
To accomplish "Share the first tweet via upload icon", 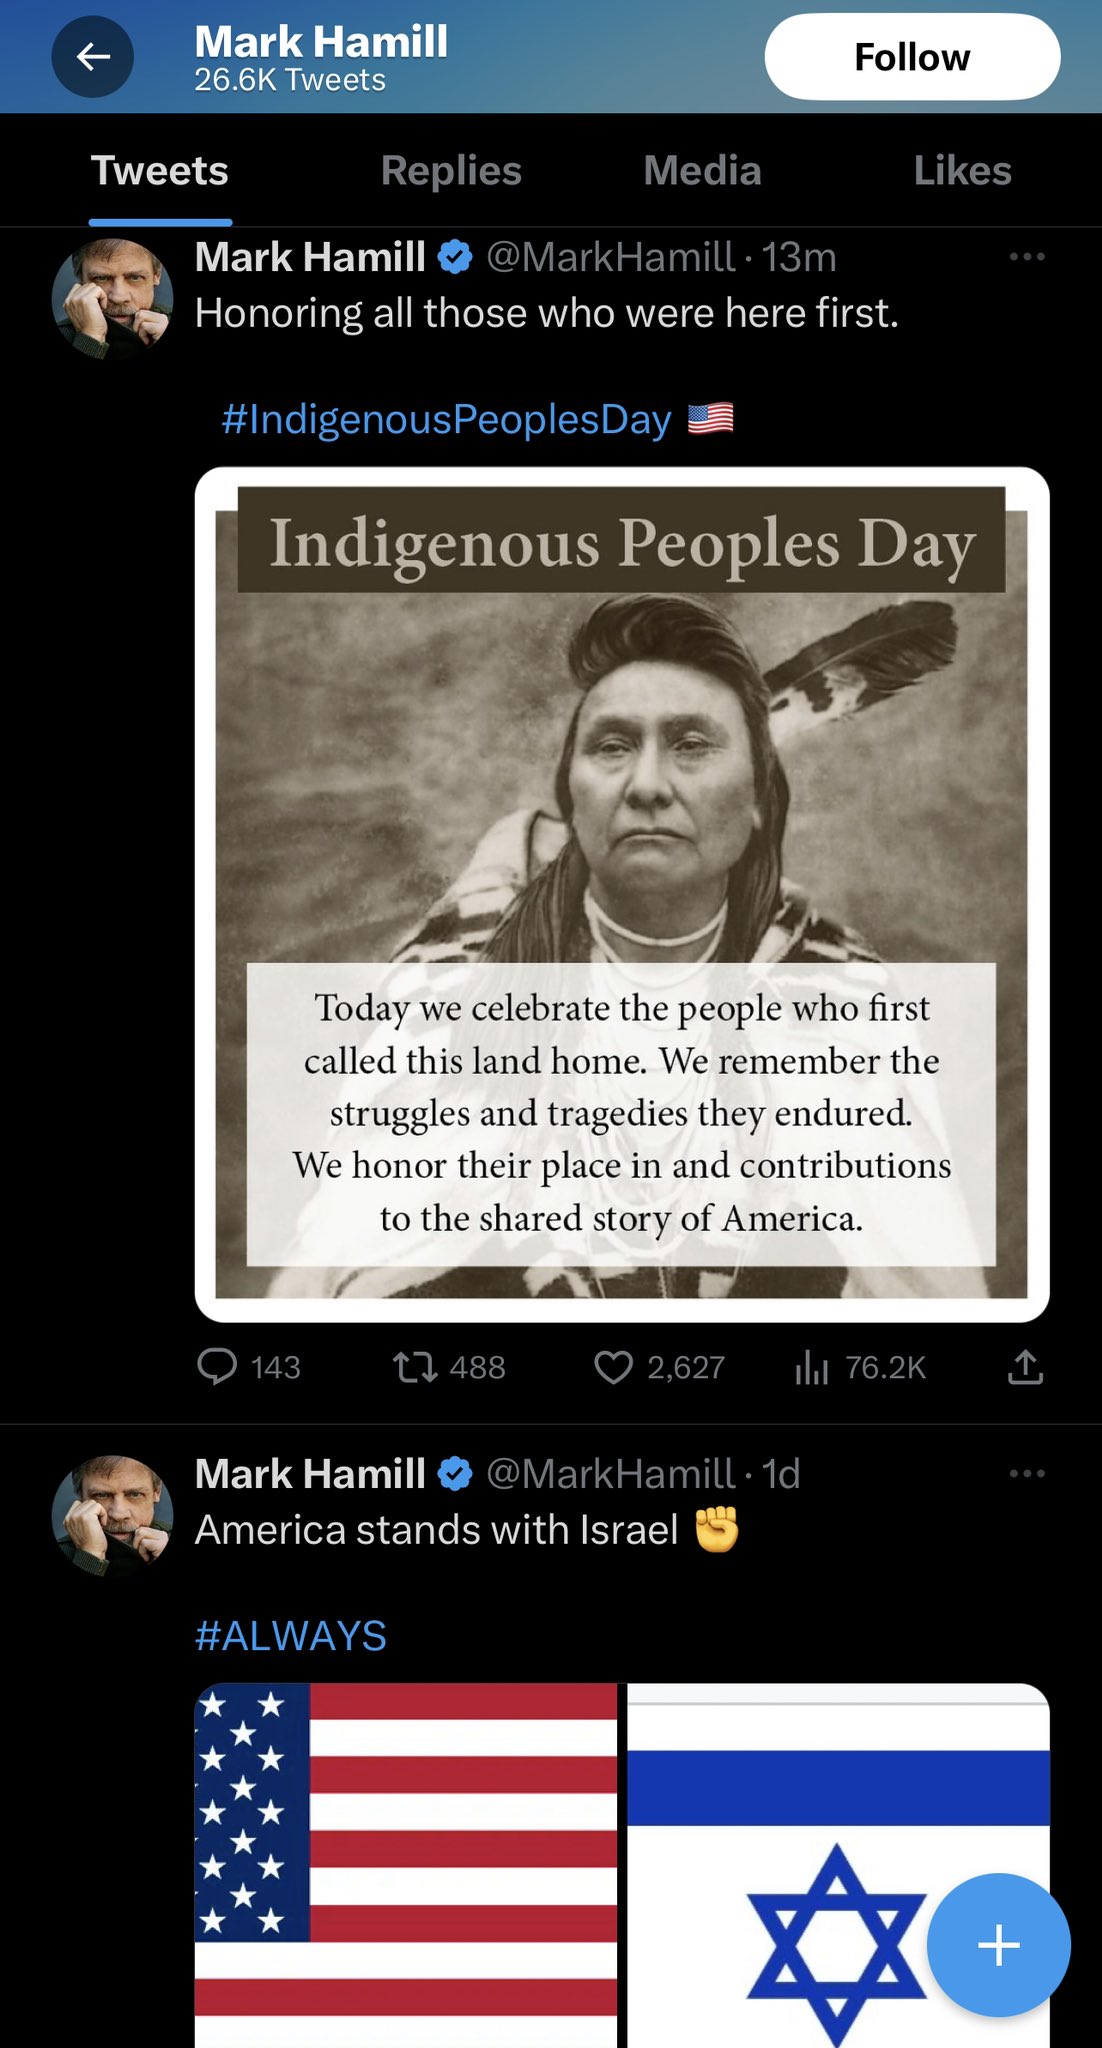I will coord(1025,1366).
